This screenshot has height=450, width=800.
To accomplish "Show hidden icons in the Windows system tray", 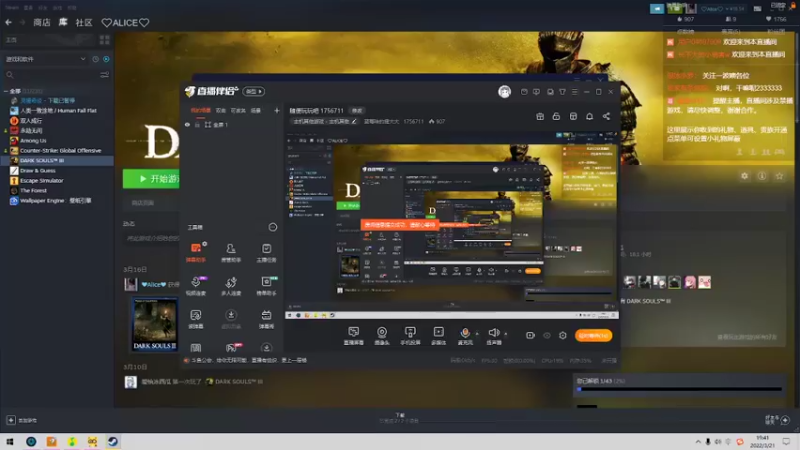I will pos(698,442).
